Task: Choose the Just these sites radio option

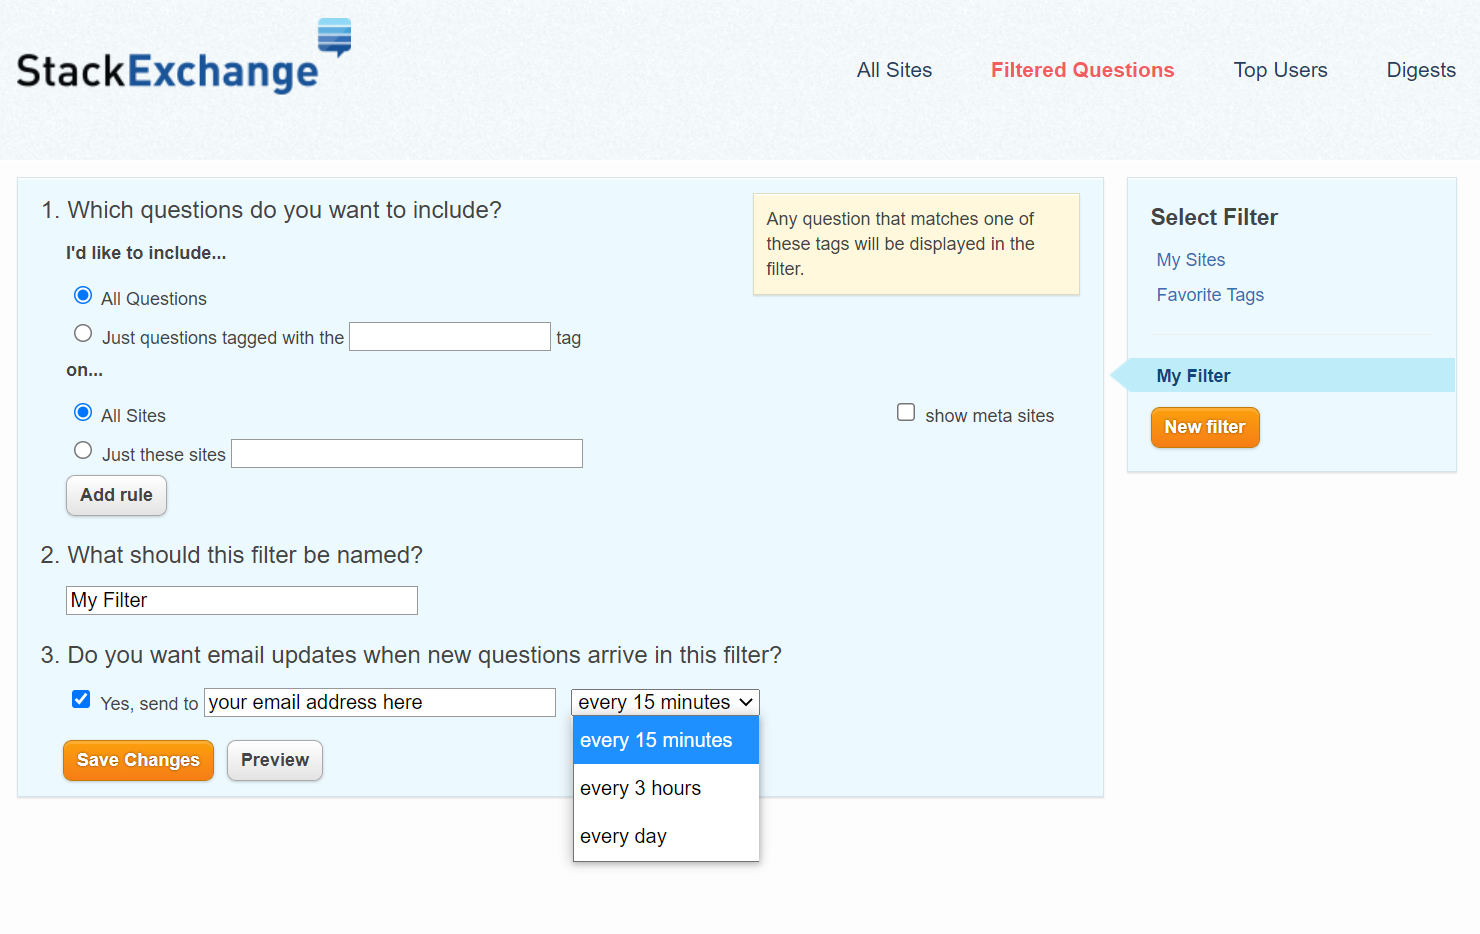Action: (83, 450)
